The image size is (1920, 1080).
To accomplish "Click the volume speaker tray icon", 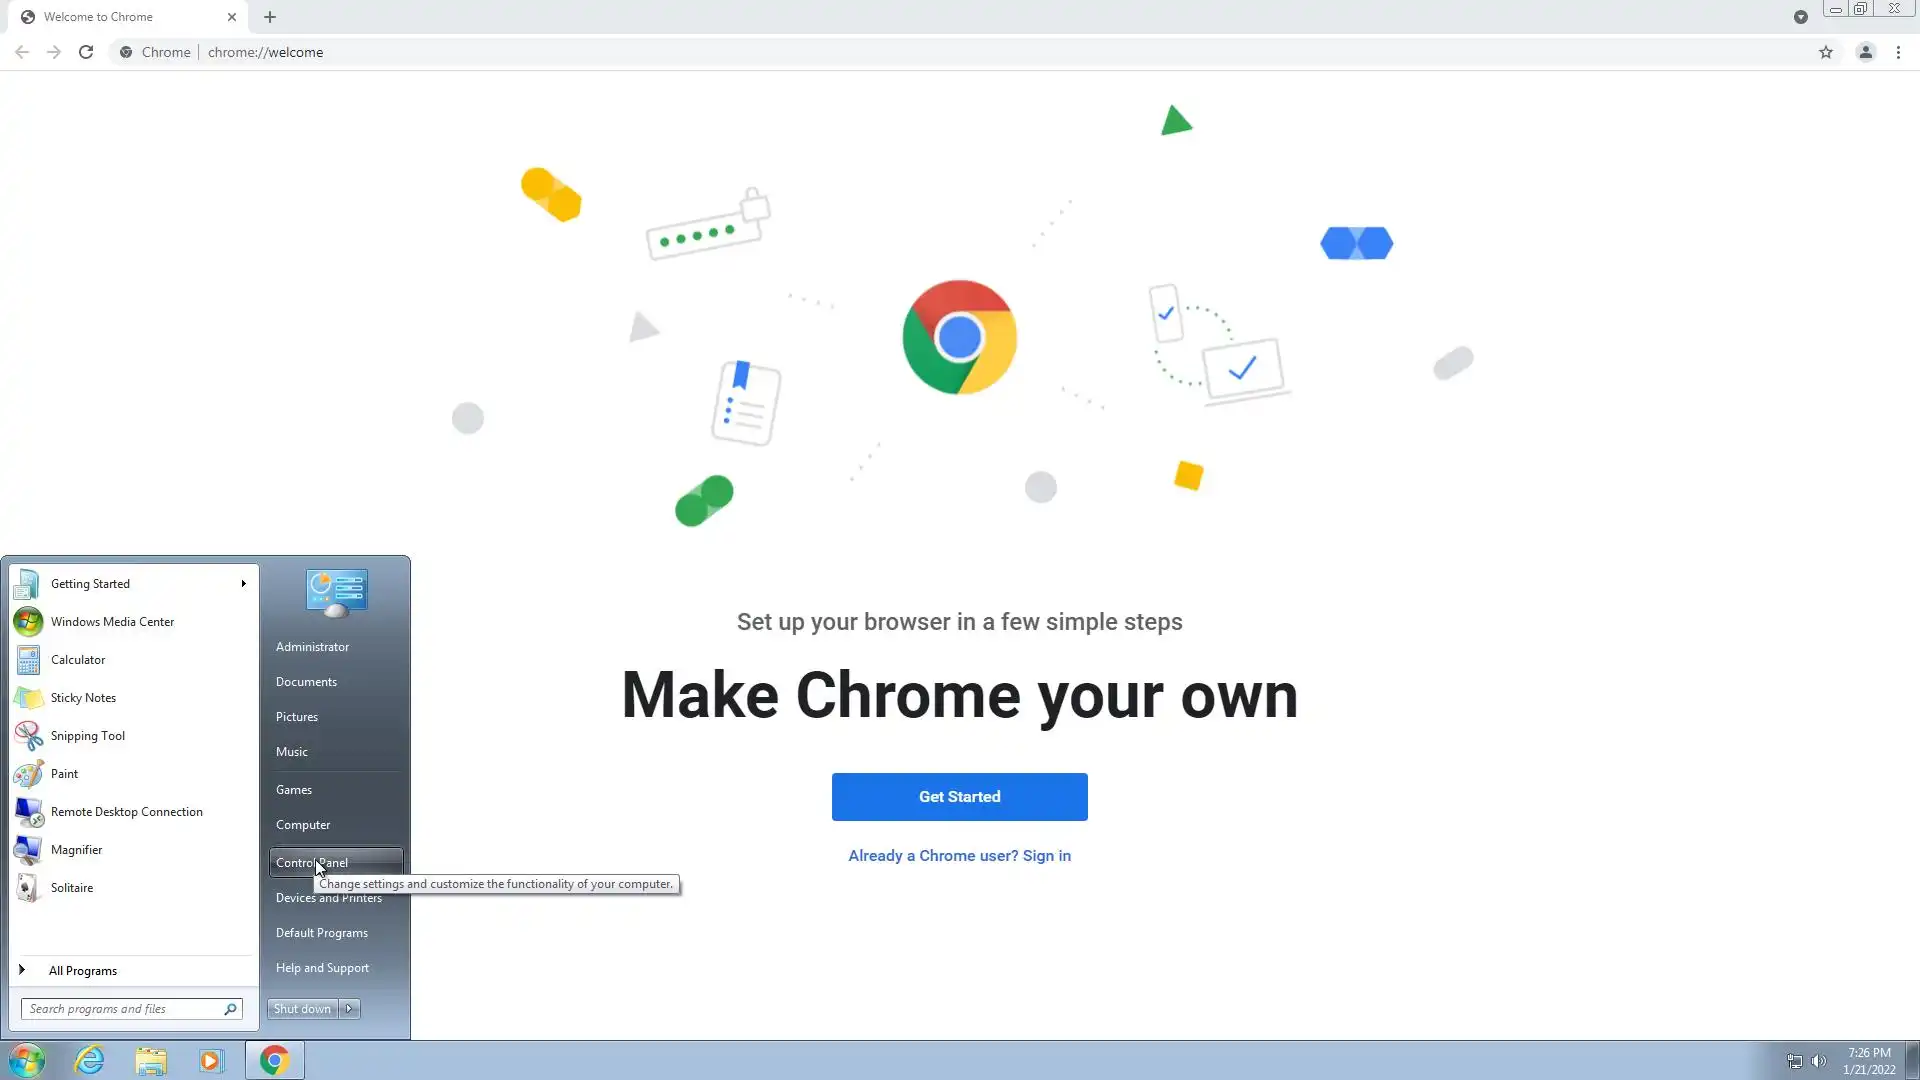I will 1818,1061.
